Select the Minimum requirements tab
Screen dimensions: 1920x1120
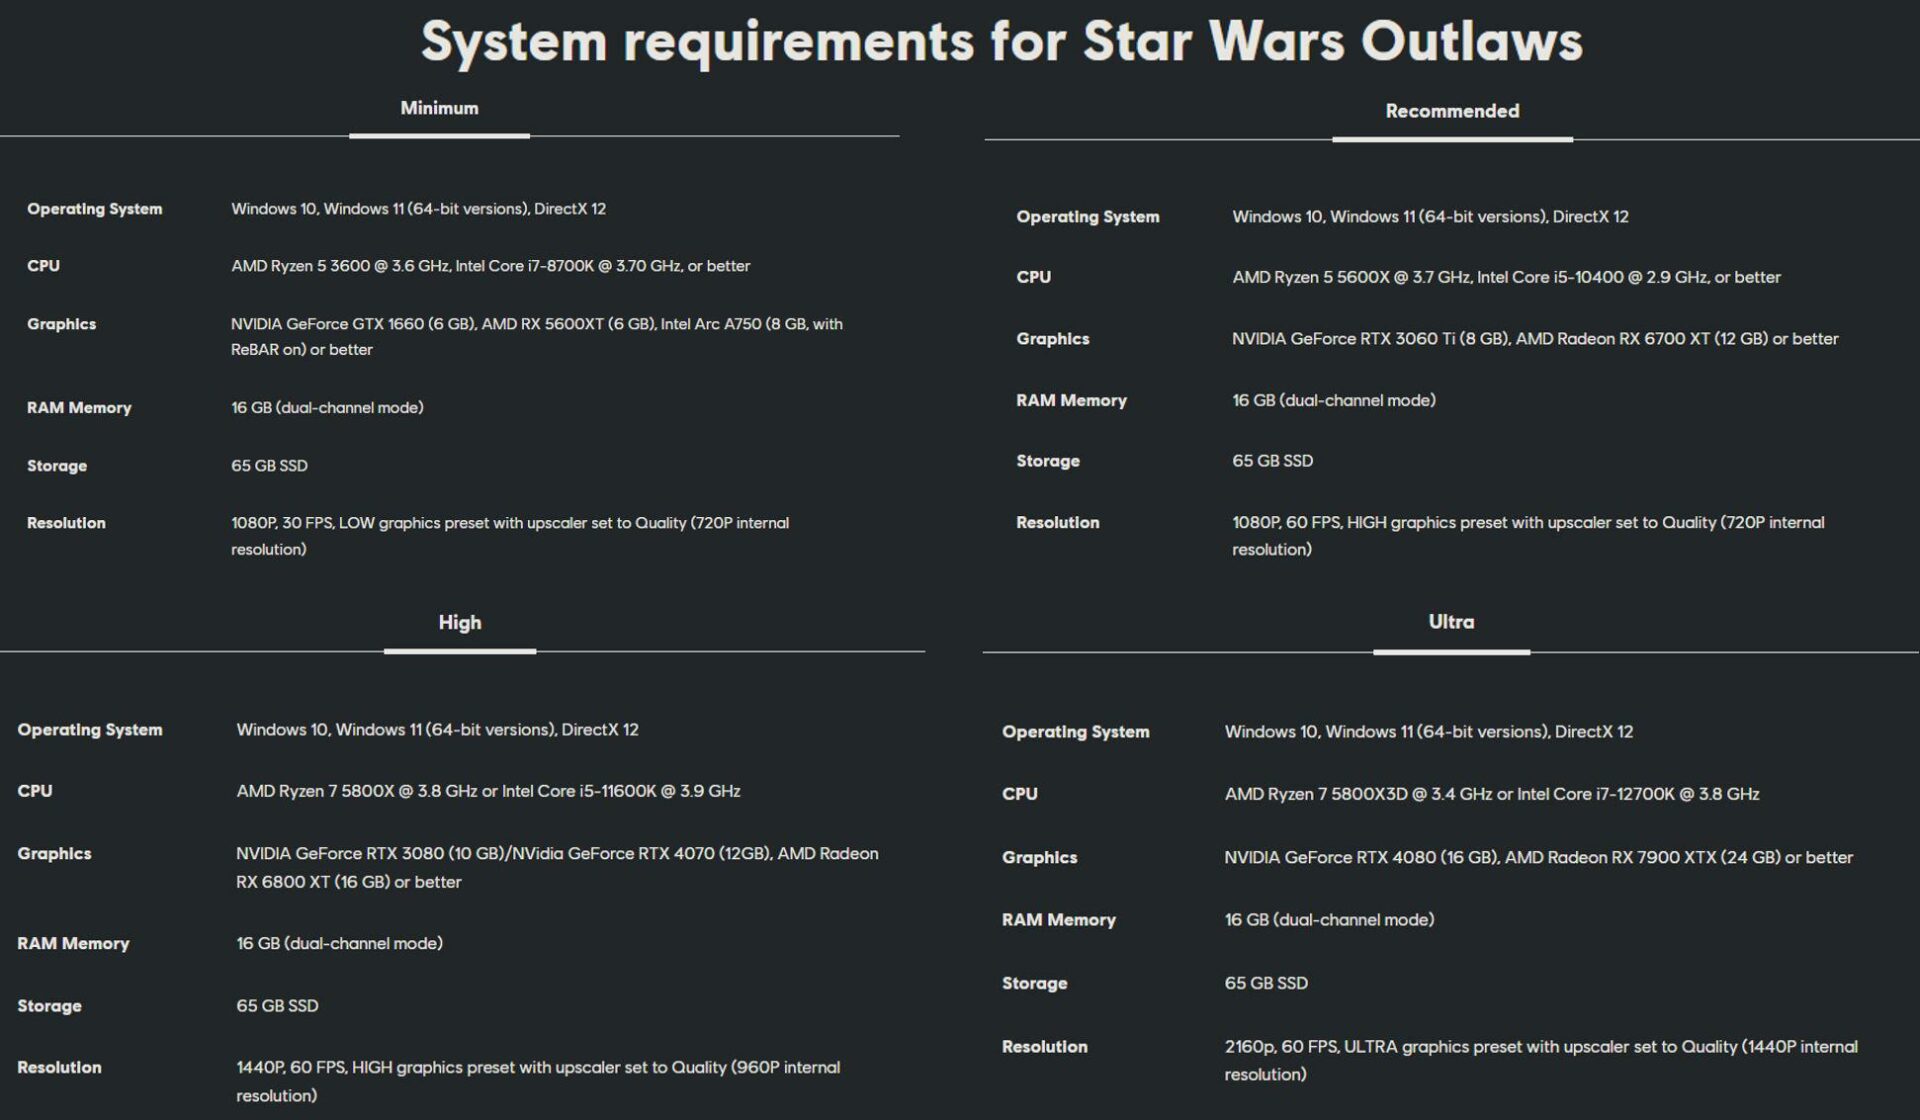[438, 107]
